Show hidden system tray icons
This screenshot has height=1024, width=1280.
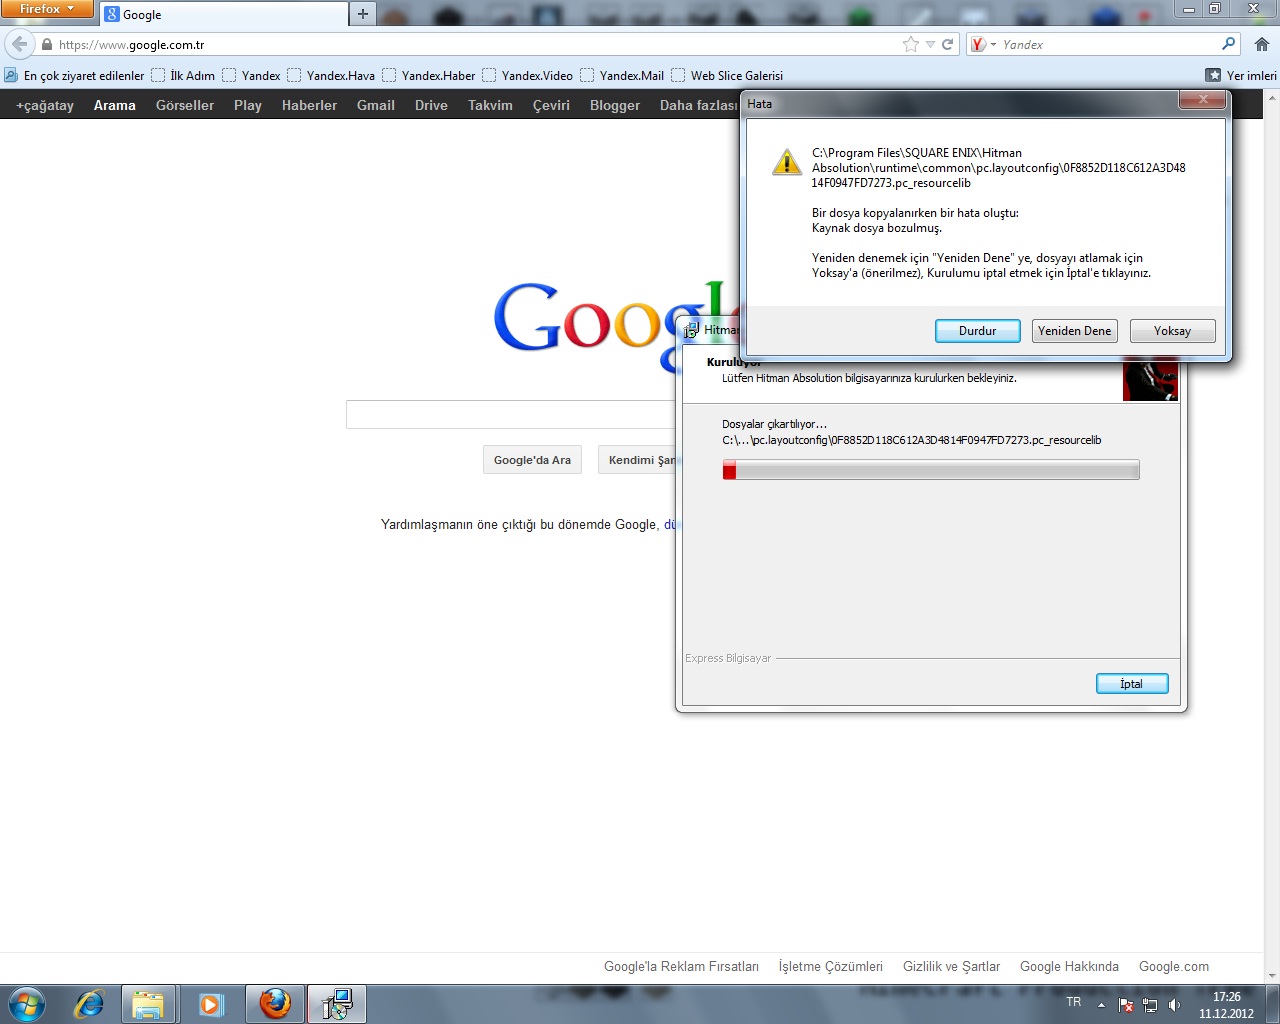[x=1101, y=1005]
